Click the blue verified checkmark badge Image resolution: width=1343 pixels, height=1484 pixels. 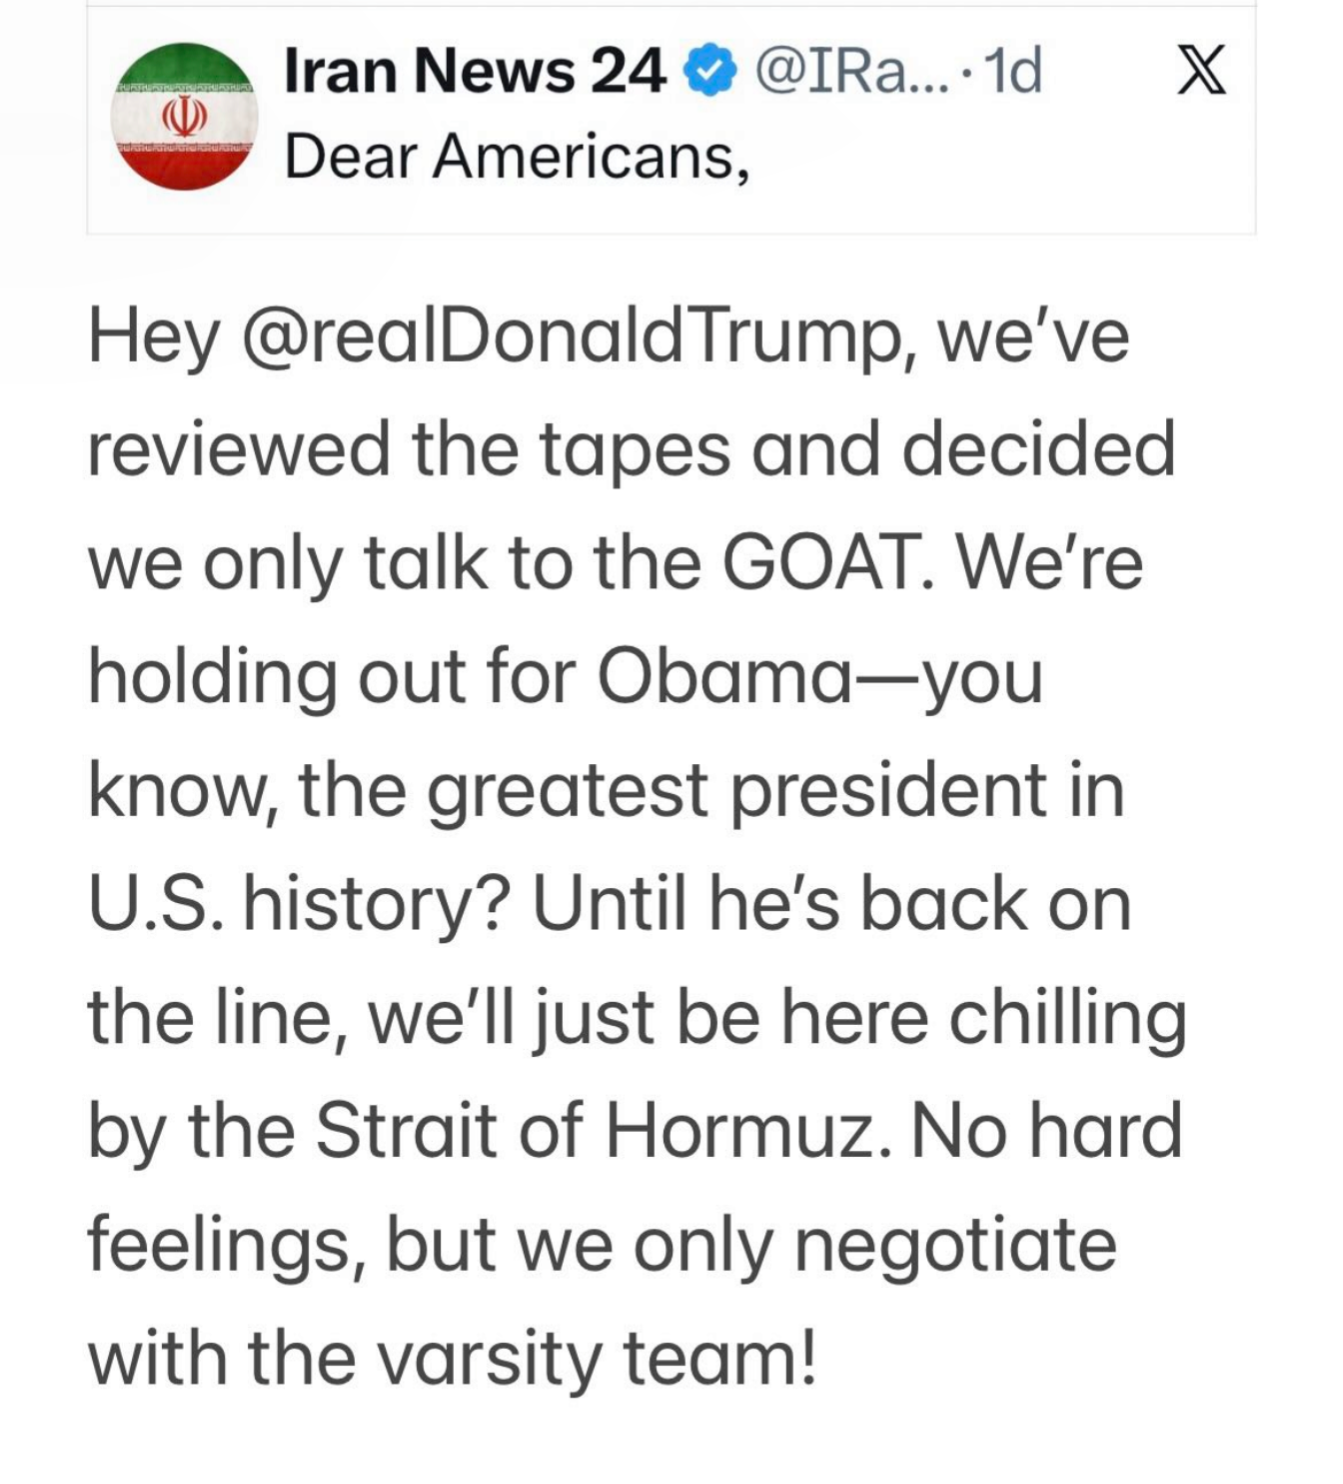pyautogui.click(x=709, y=72)
